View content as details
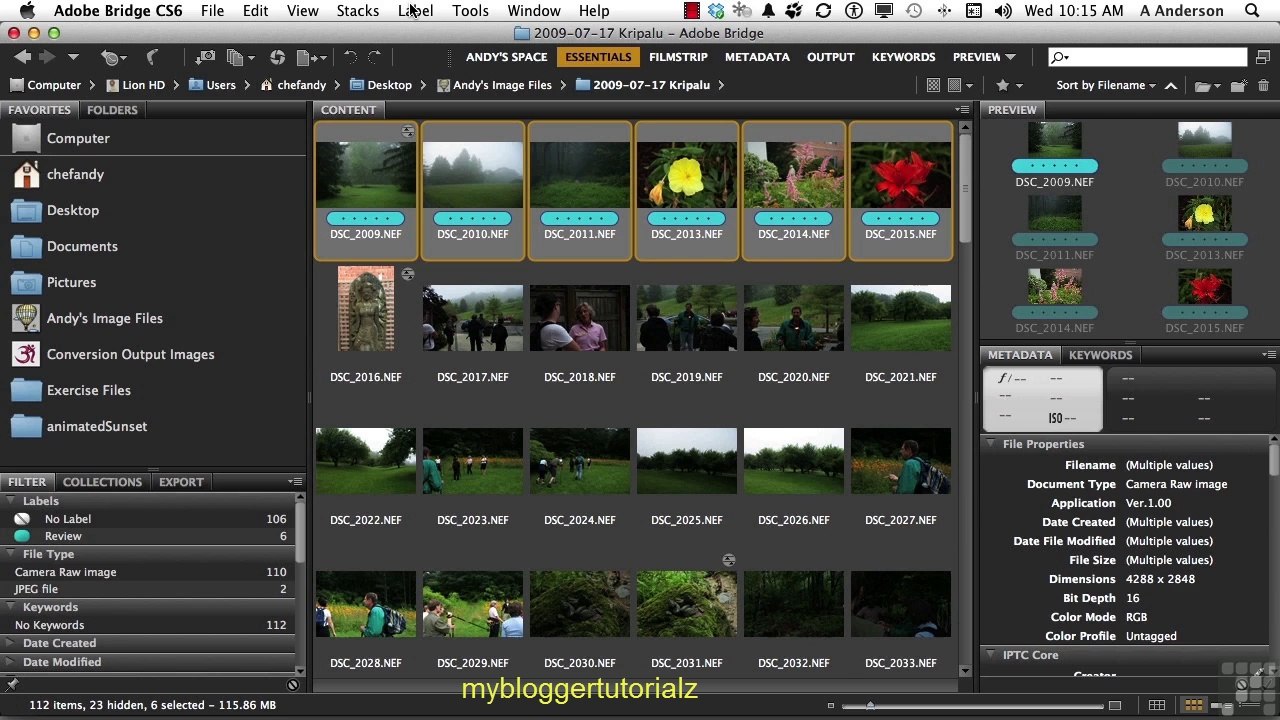The image size is (1280, 720). click(x=1222, y=705)
